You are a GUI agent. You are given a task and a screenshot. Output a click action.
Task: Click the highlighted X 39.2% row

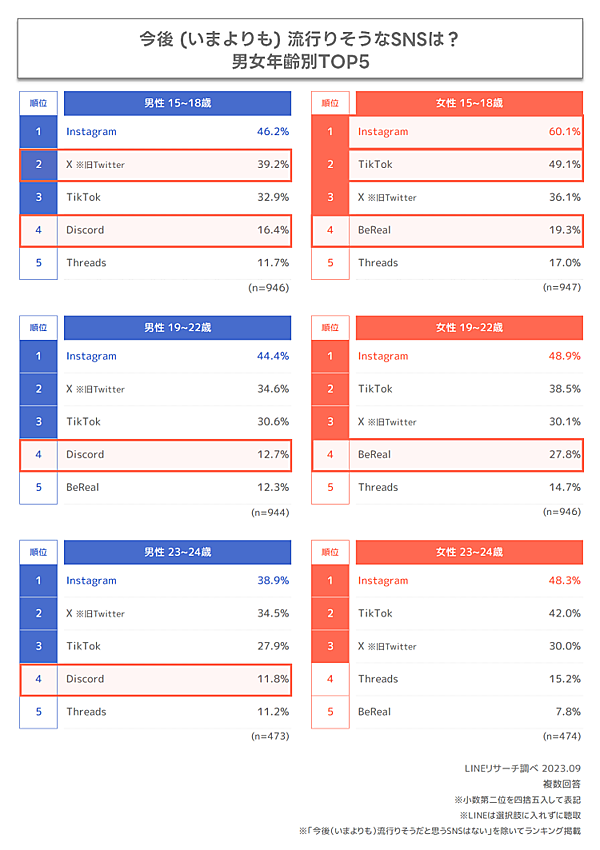(x=177, y=165)
